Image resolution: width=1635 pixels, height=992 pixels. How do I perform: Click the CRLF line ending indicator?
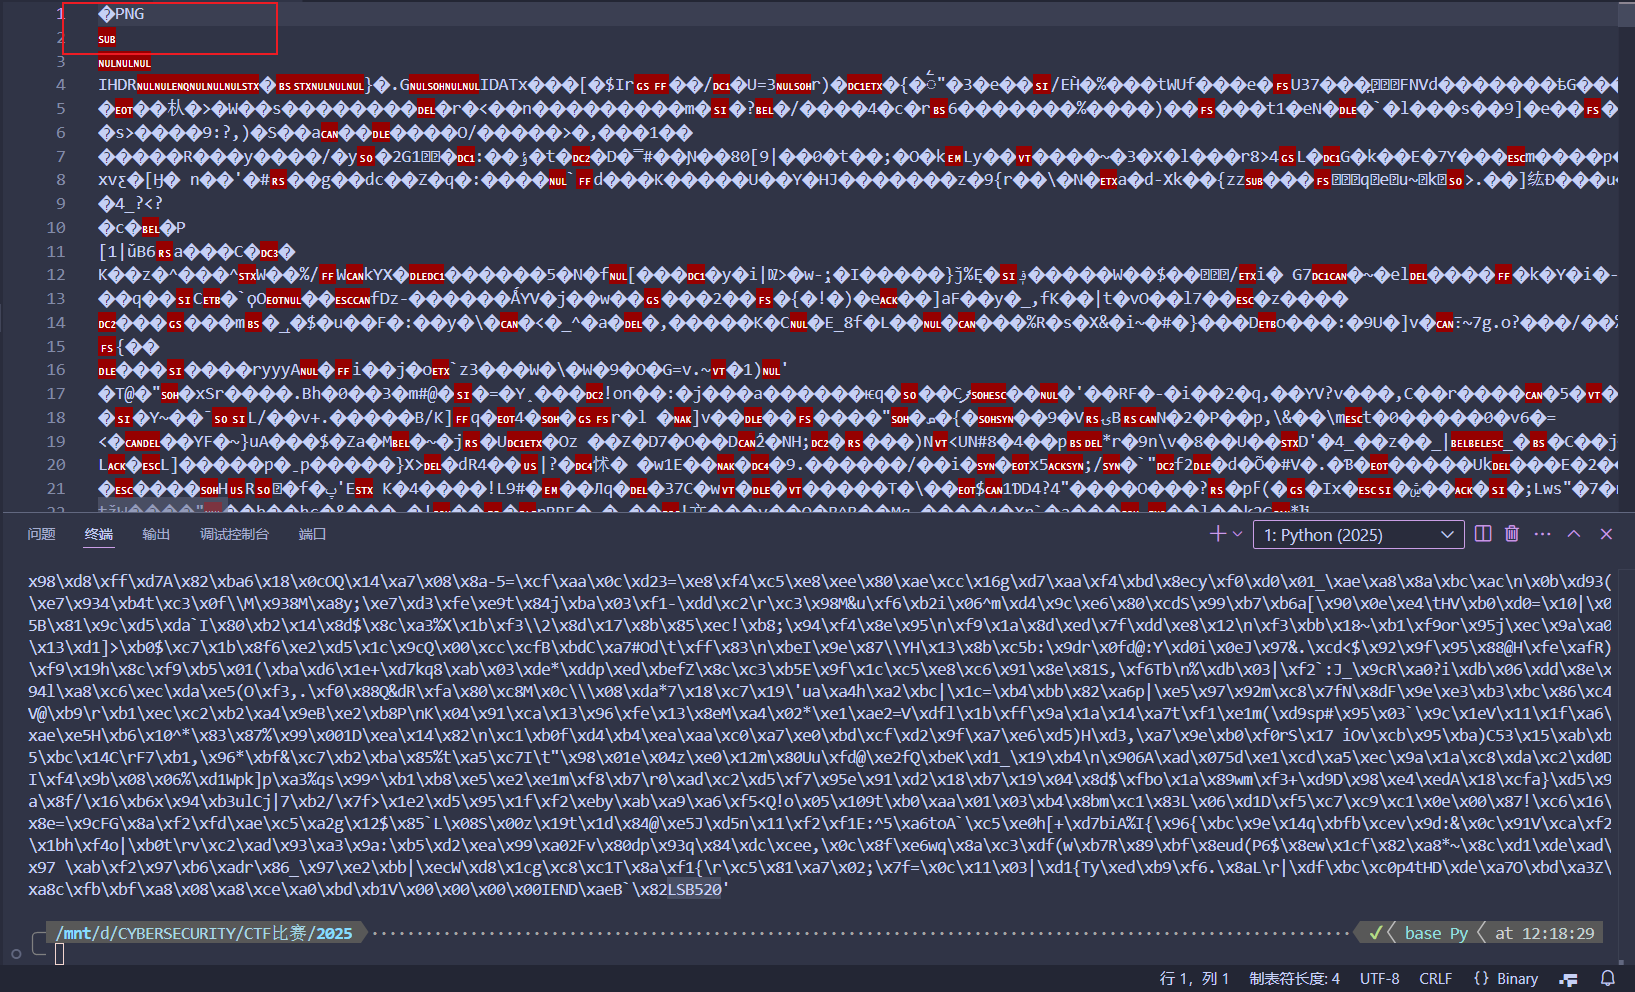pyautogui.click(x=1435, y=978)
